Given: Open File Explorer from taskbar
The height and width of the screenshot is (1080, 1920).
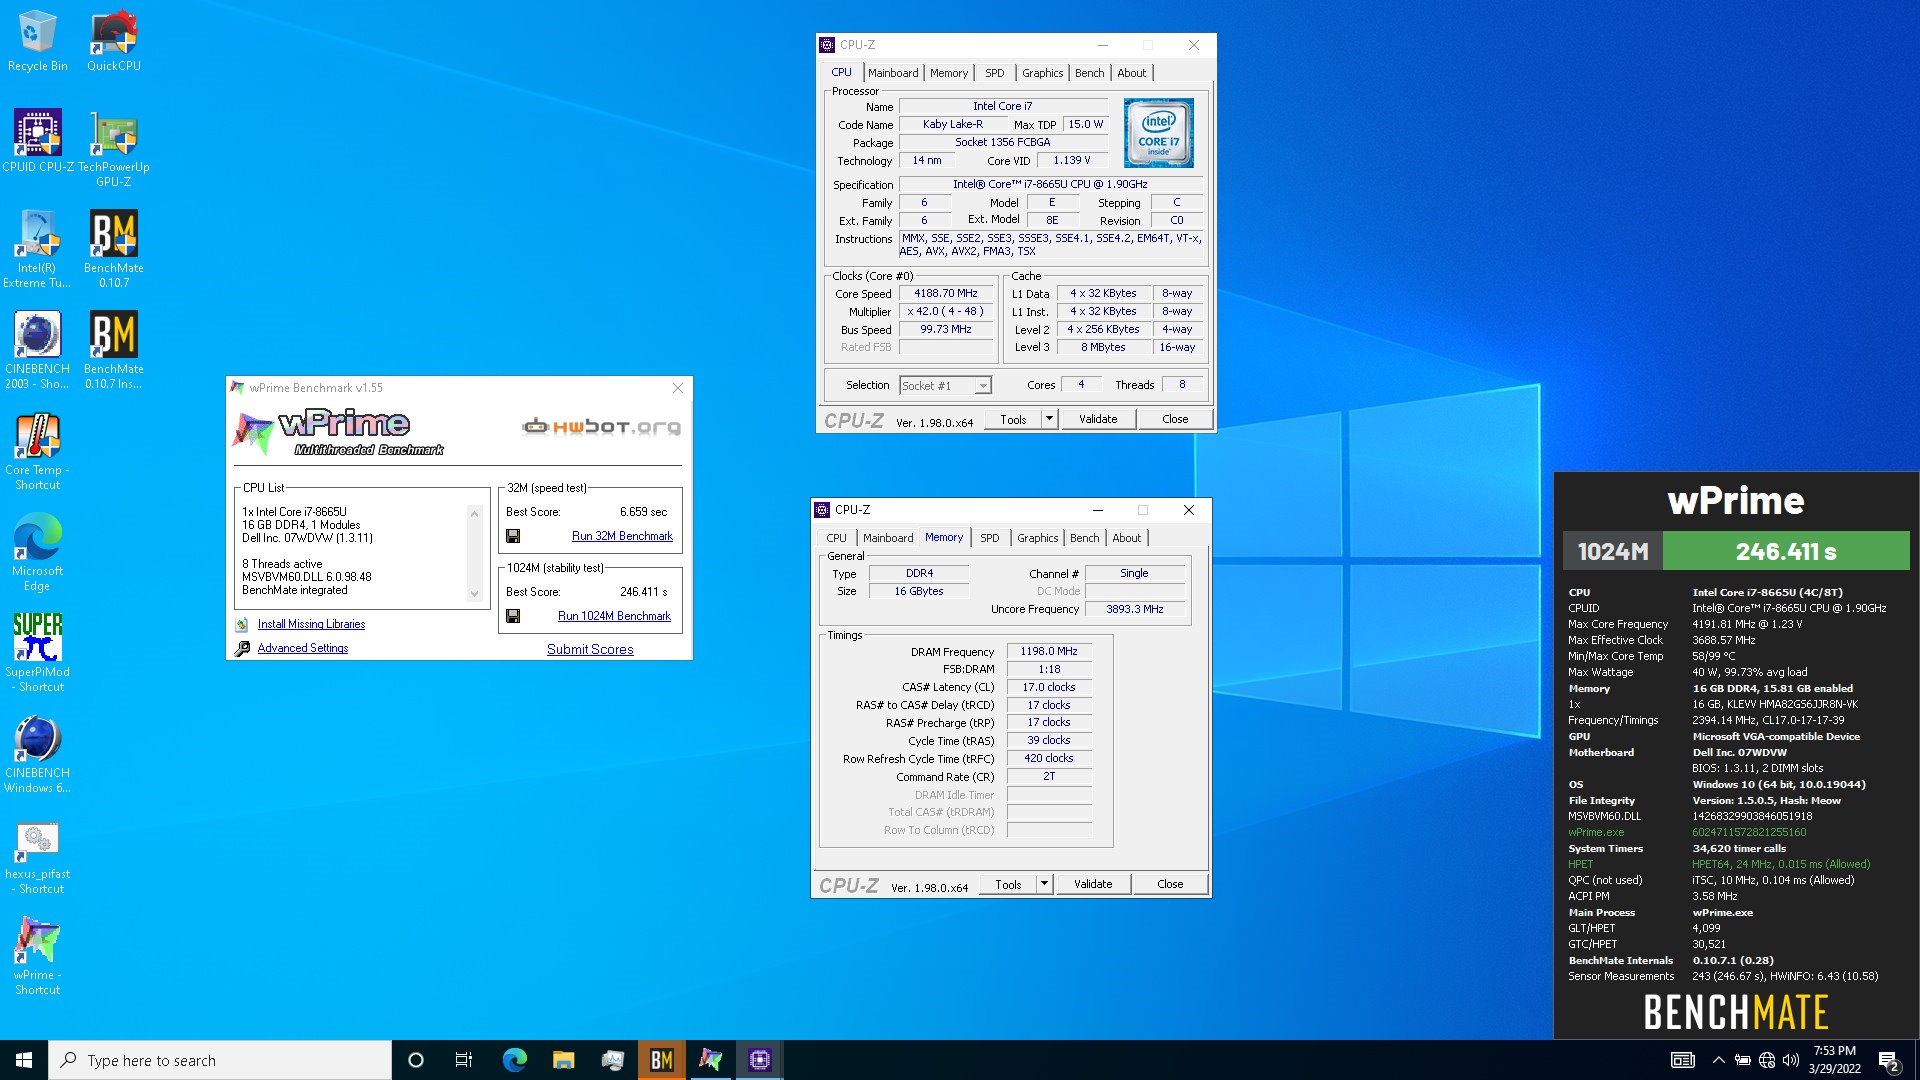Looking at the screenshot, I should (x=563, y=1060).
